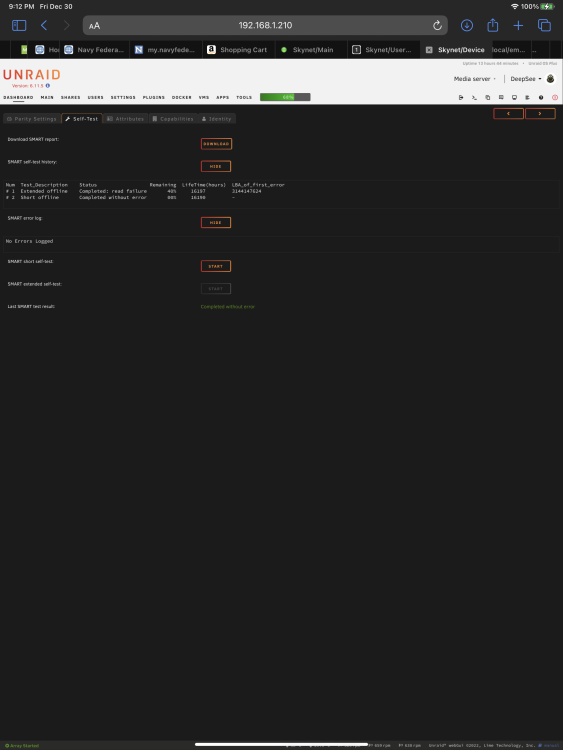
Task: Switch to Parity Settings tab
Action: pos(32,119)
